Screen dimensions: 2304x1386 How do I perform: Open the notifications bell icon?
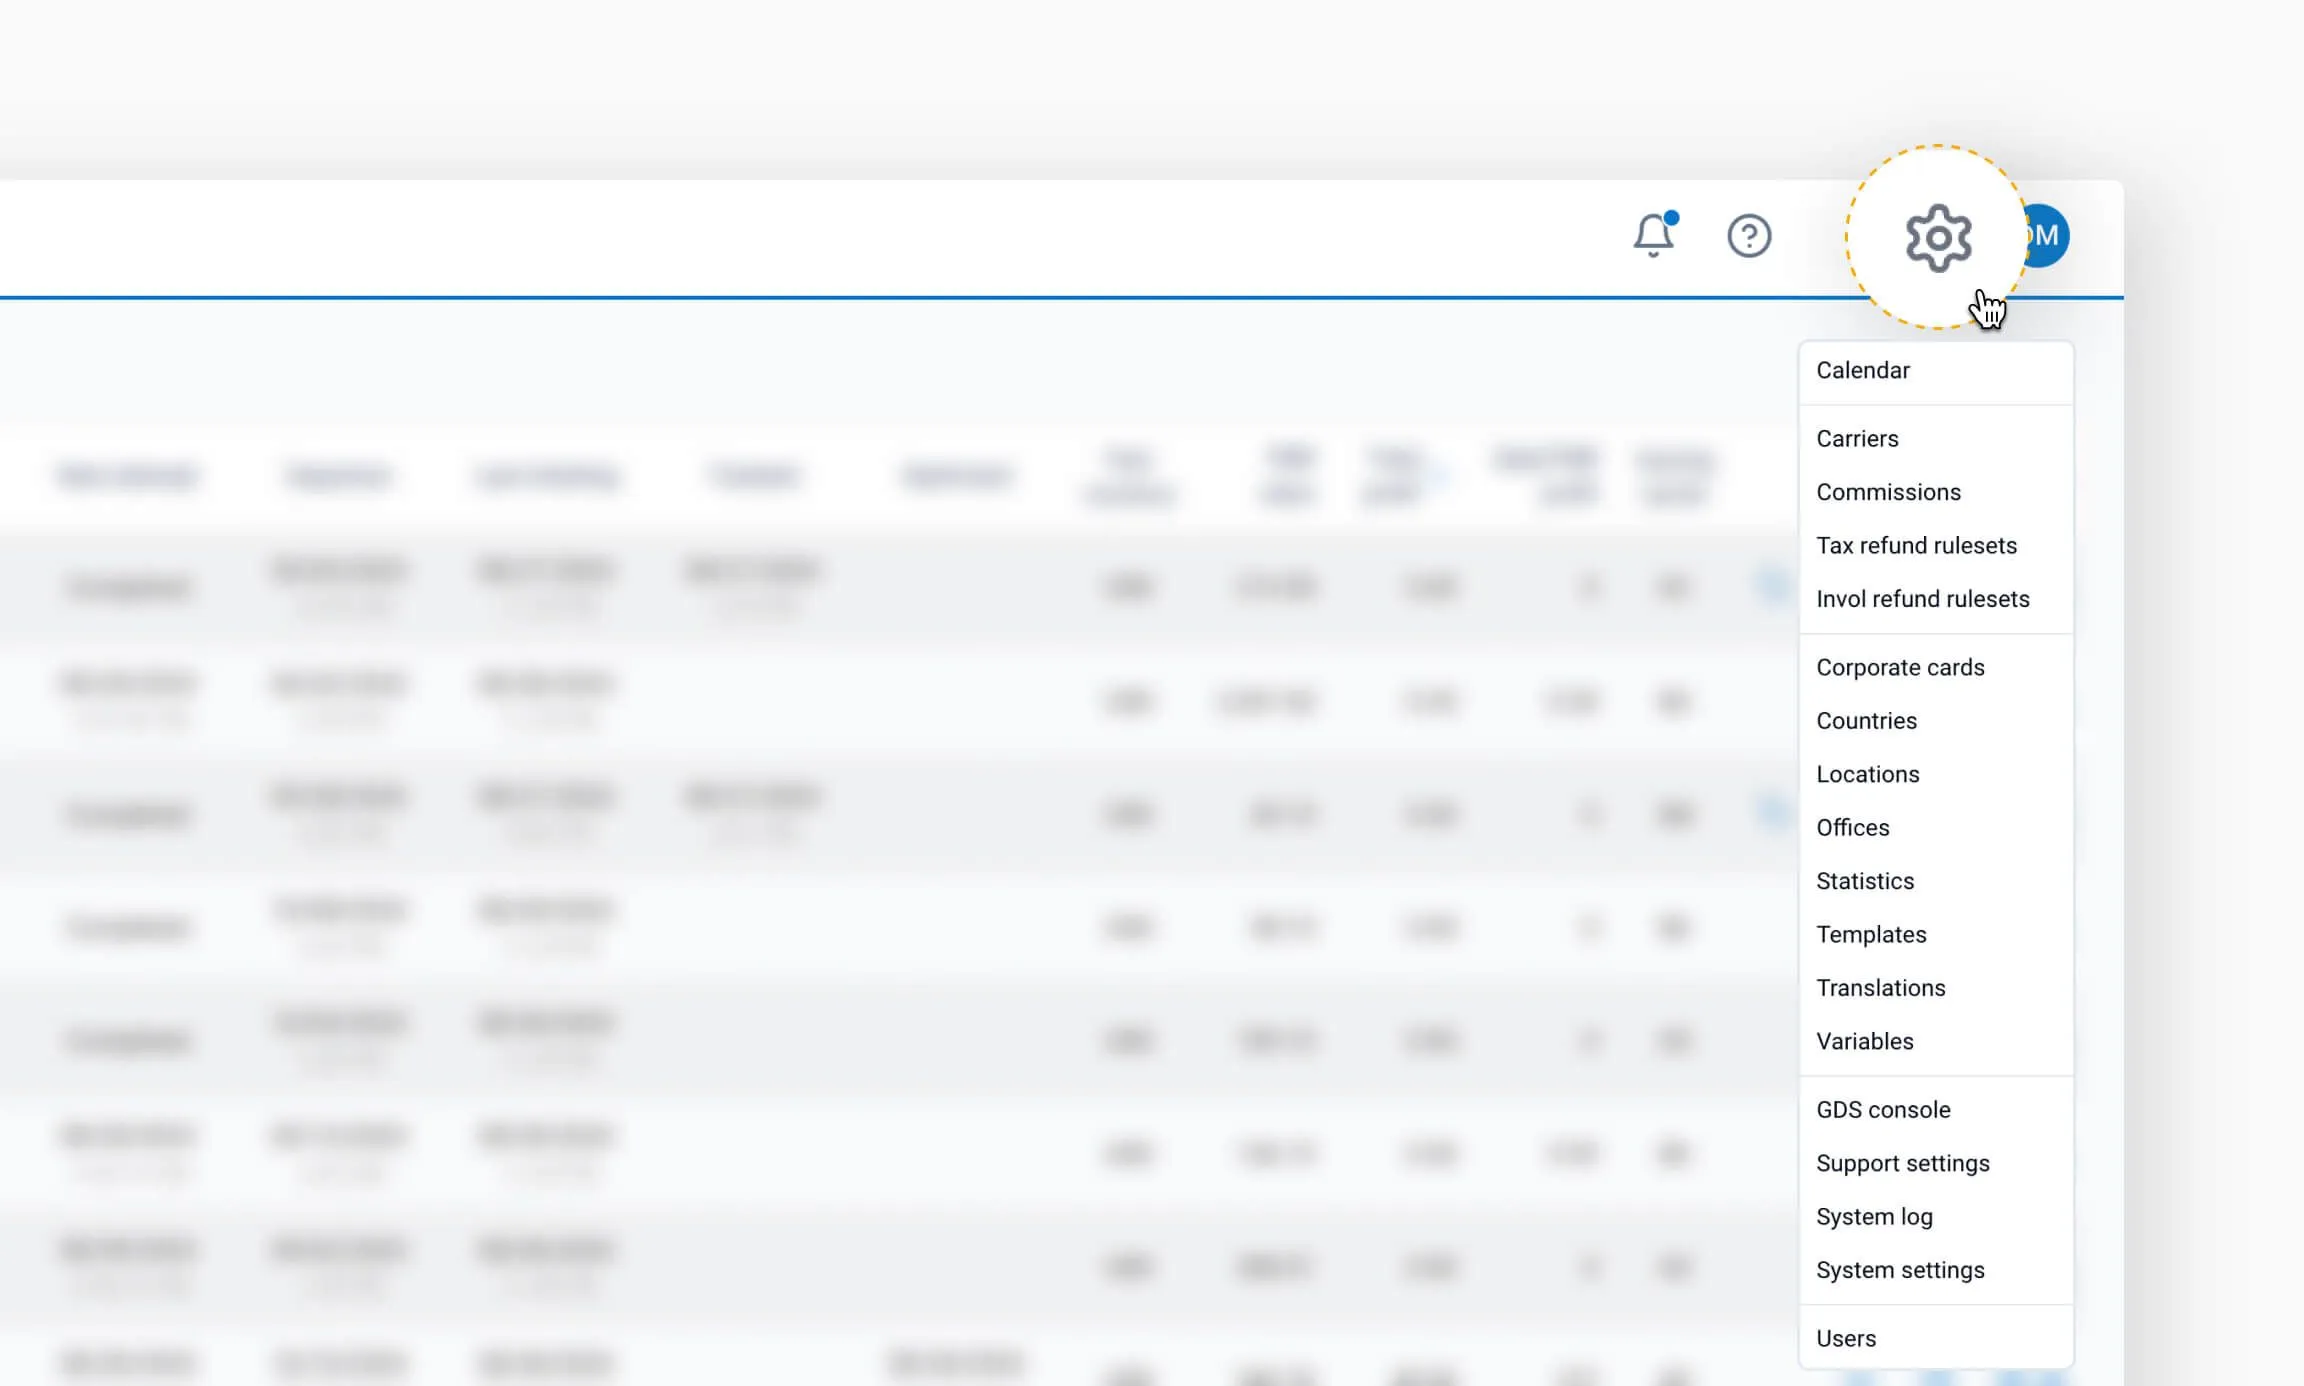[x=1653, y=236]
